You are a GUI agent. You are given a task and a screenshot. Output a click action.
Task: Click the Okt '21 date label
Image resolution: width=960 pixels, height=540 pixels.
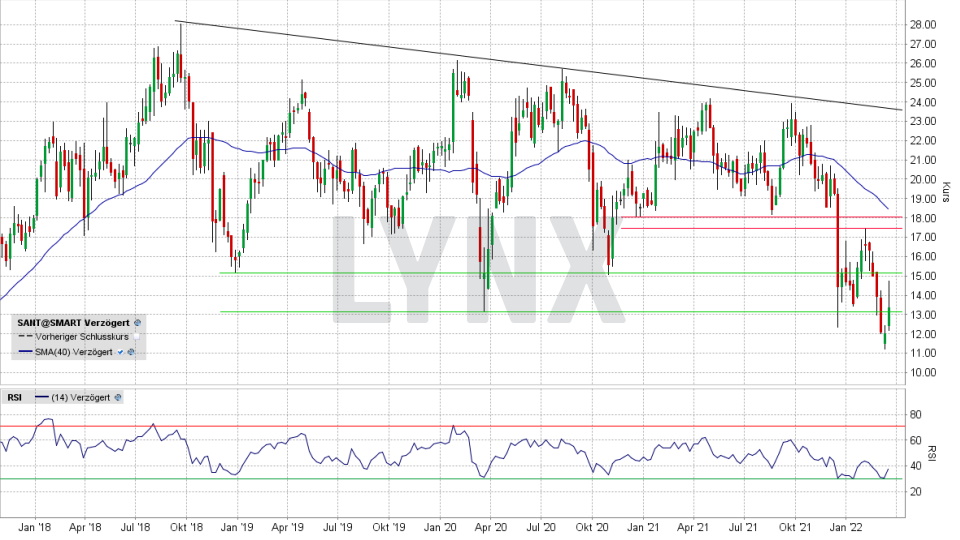coord(795,527)
